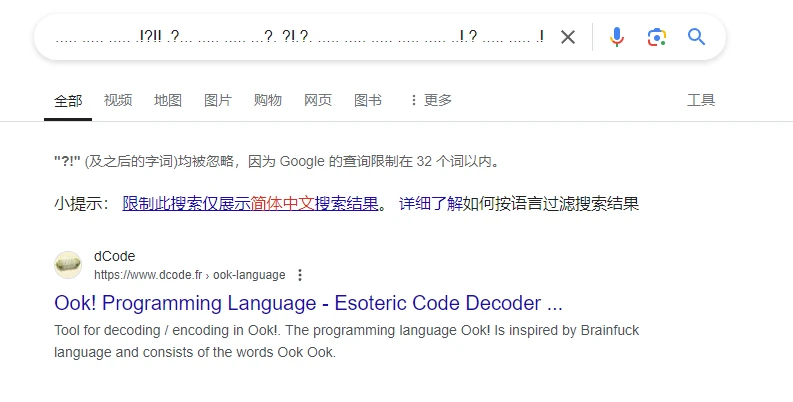This screenshot has height=402, width=793.
Task: Open Google Lens image search icon
Action: 656,37
